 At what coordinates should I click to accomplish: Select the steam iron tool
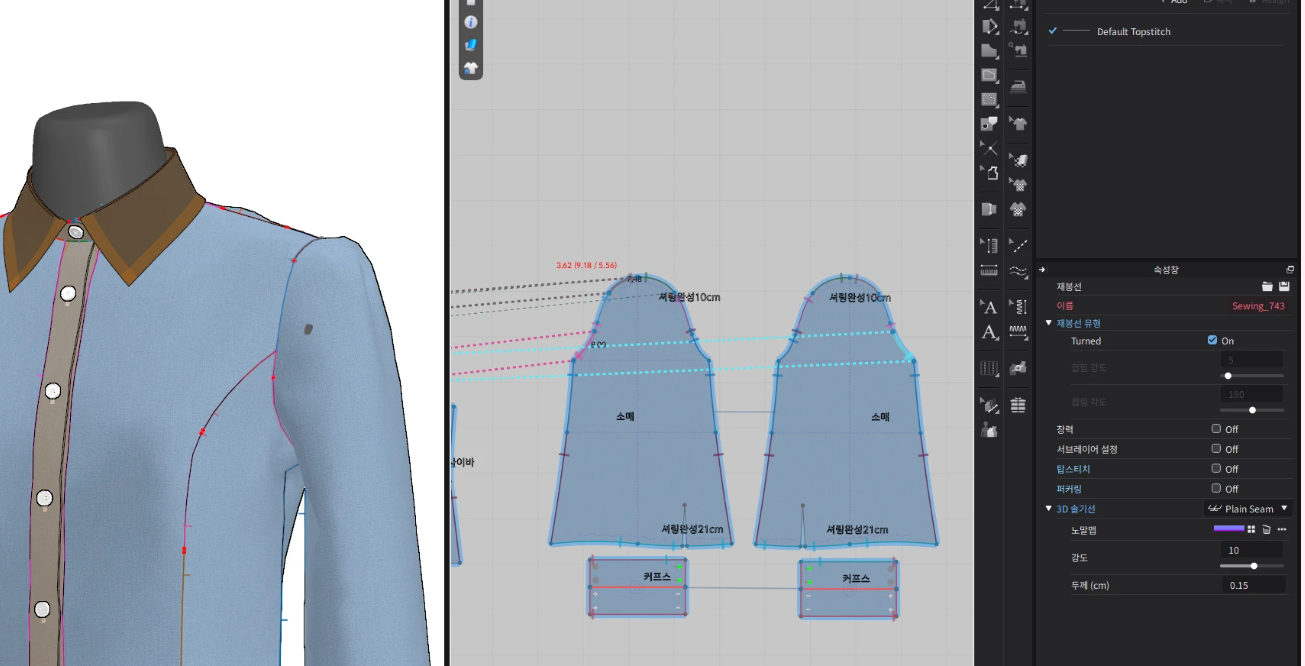[1018, 86]
